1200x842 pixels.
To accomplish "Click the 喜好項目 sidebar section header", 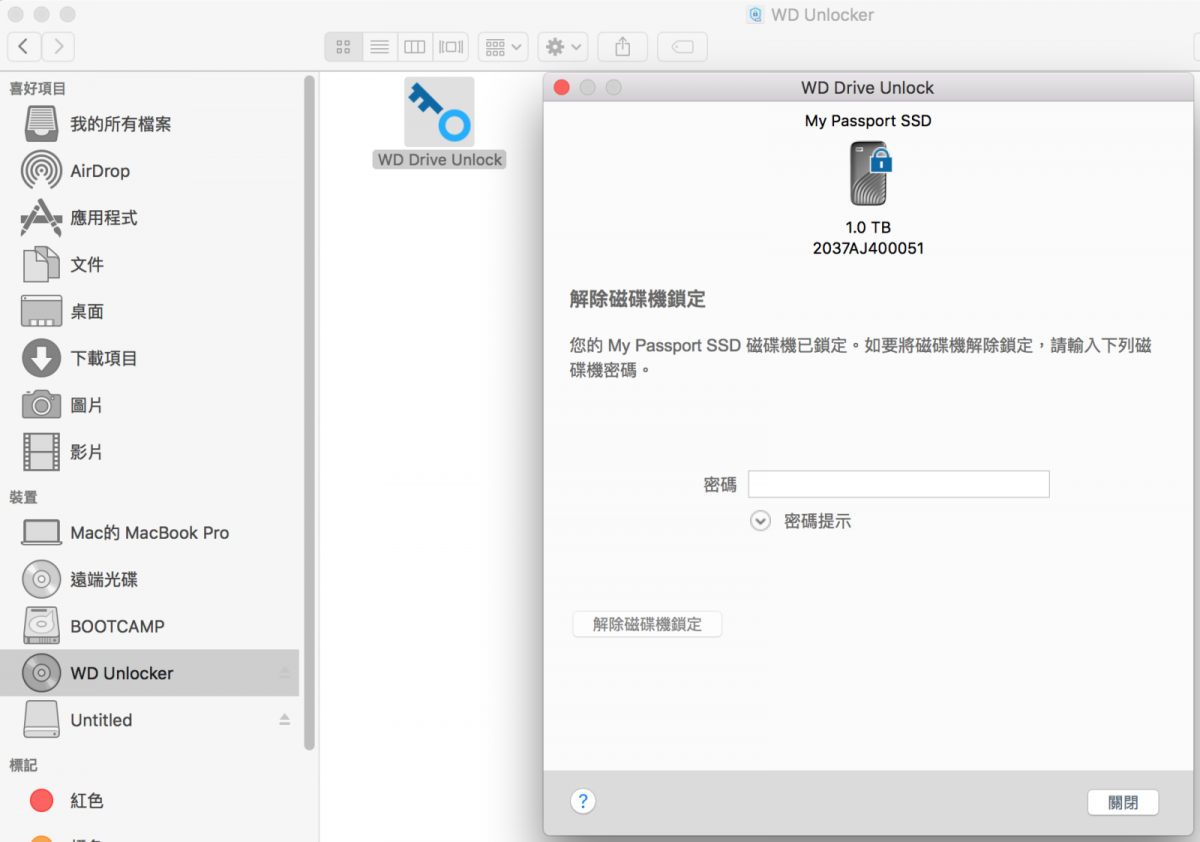I will pyautogui.click(x=37, y=89).
